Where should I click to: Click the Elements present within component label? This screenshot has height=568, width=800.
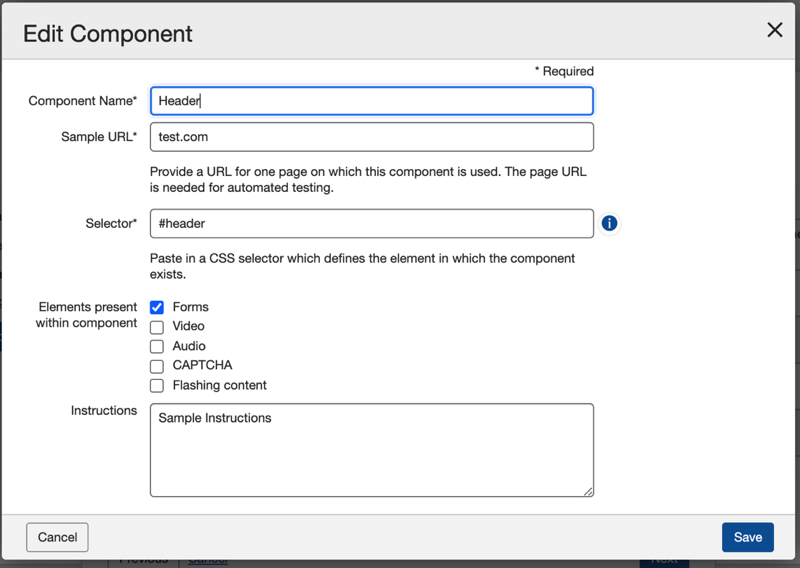(x=86, y=315)
